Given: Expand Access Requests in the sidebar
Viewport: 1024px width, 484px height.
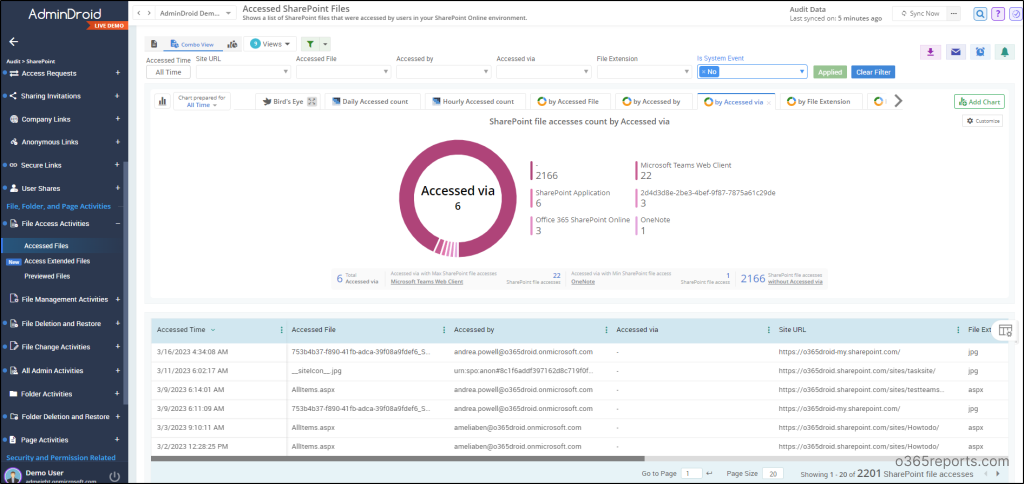Looking at the screenshot, I should pos(118,73).
